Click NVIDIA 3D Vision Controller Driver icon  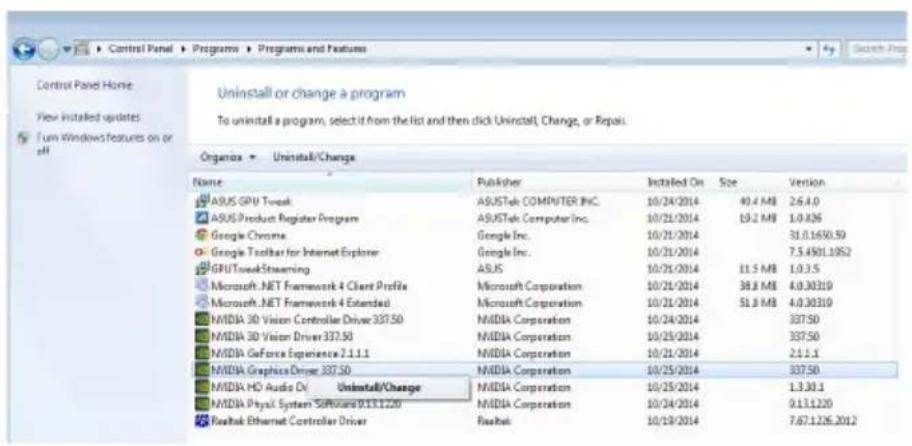coord(201,320)
